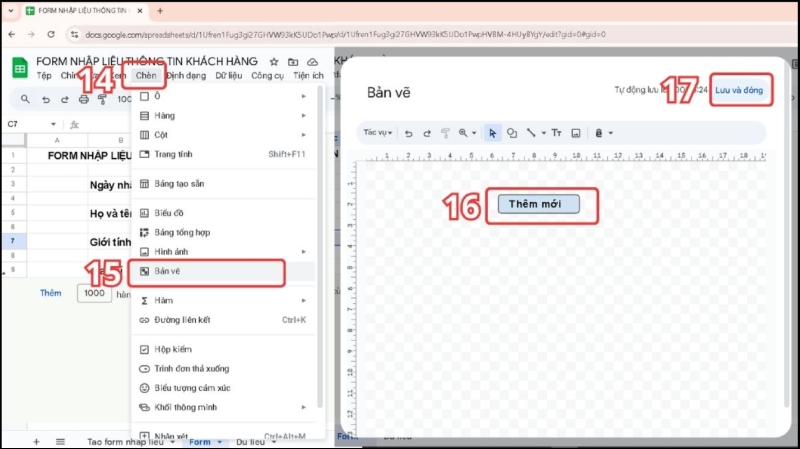Image resolution: width=800 pixels, height=449 pixels.
Task: Open the drawing Zoom dropdown
Action: (467, 133)
